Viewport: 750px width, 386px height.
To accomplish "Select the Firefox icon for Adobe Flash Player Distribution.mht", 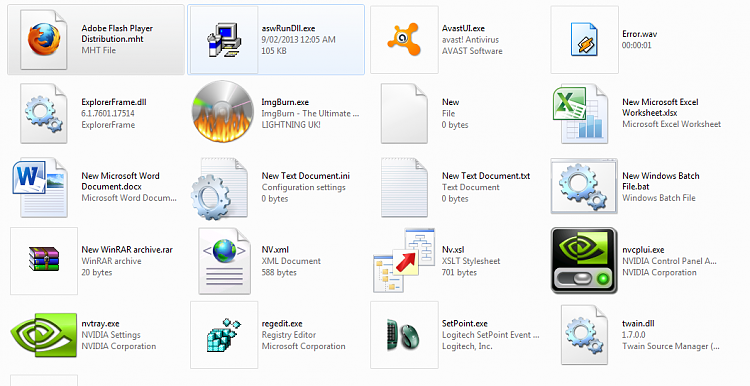I will 44,40.
